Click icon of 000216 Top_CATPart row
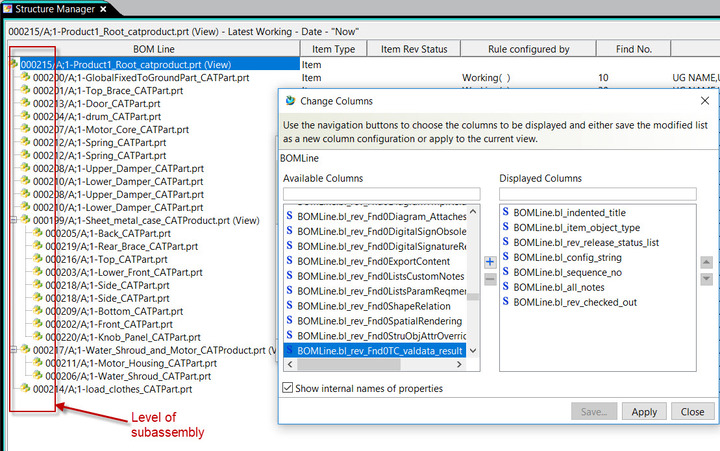The image size is (720, 451). (38, 259)
